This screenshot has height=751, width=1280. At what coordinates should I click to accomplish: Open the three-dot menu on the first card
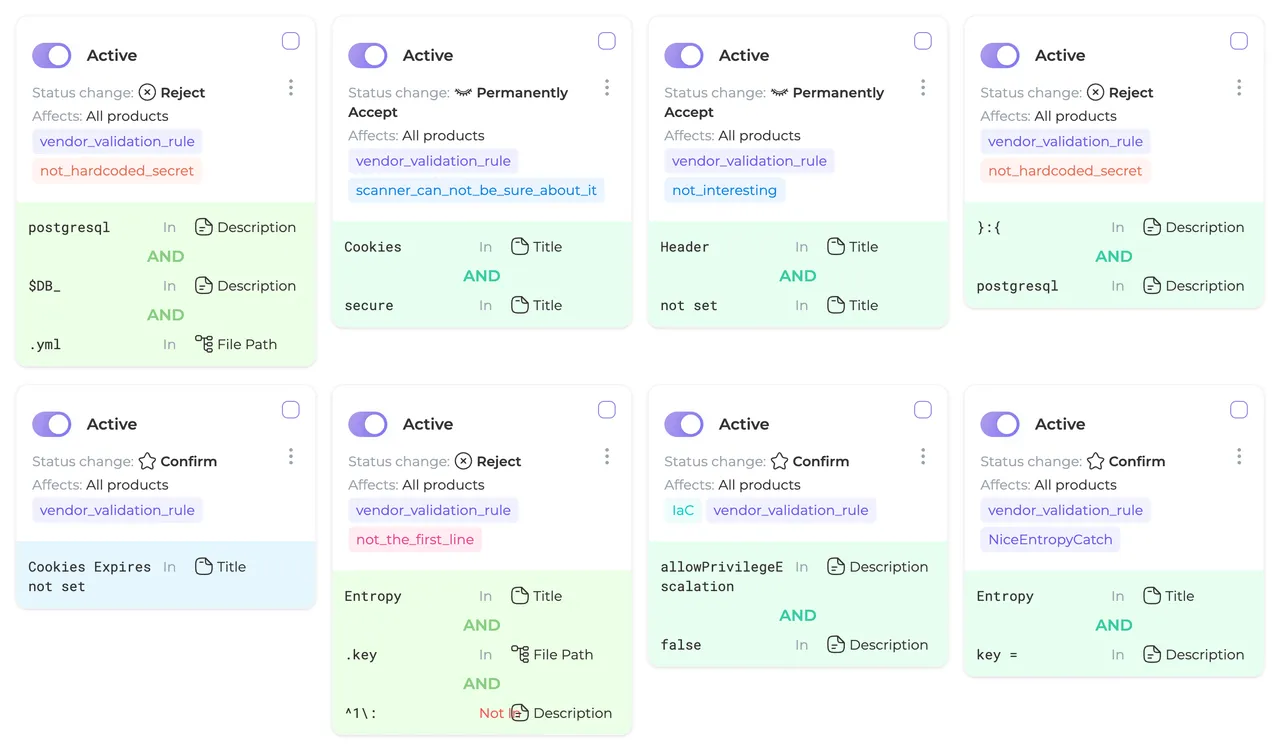point(290,87)
